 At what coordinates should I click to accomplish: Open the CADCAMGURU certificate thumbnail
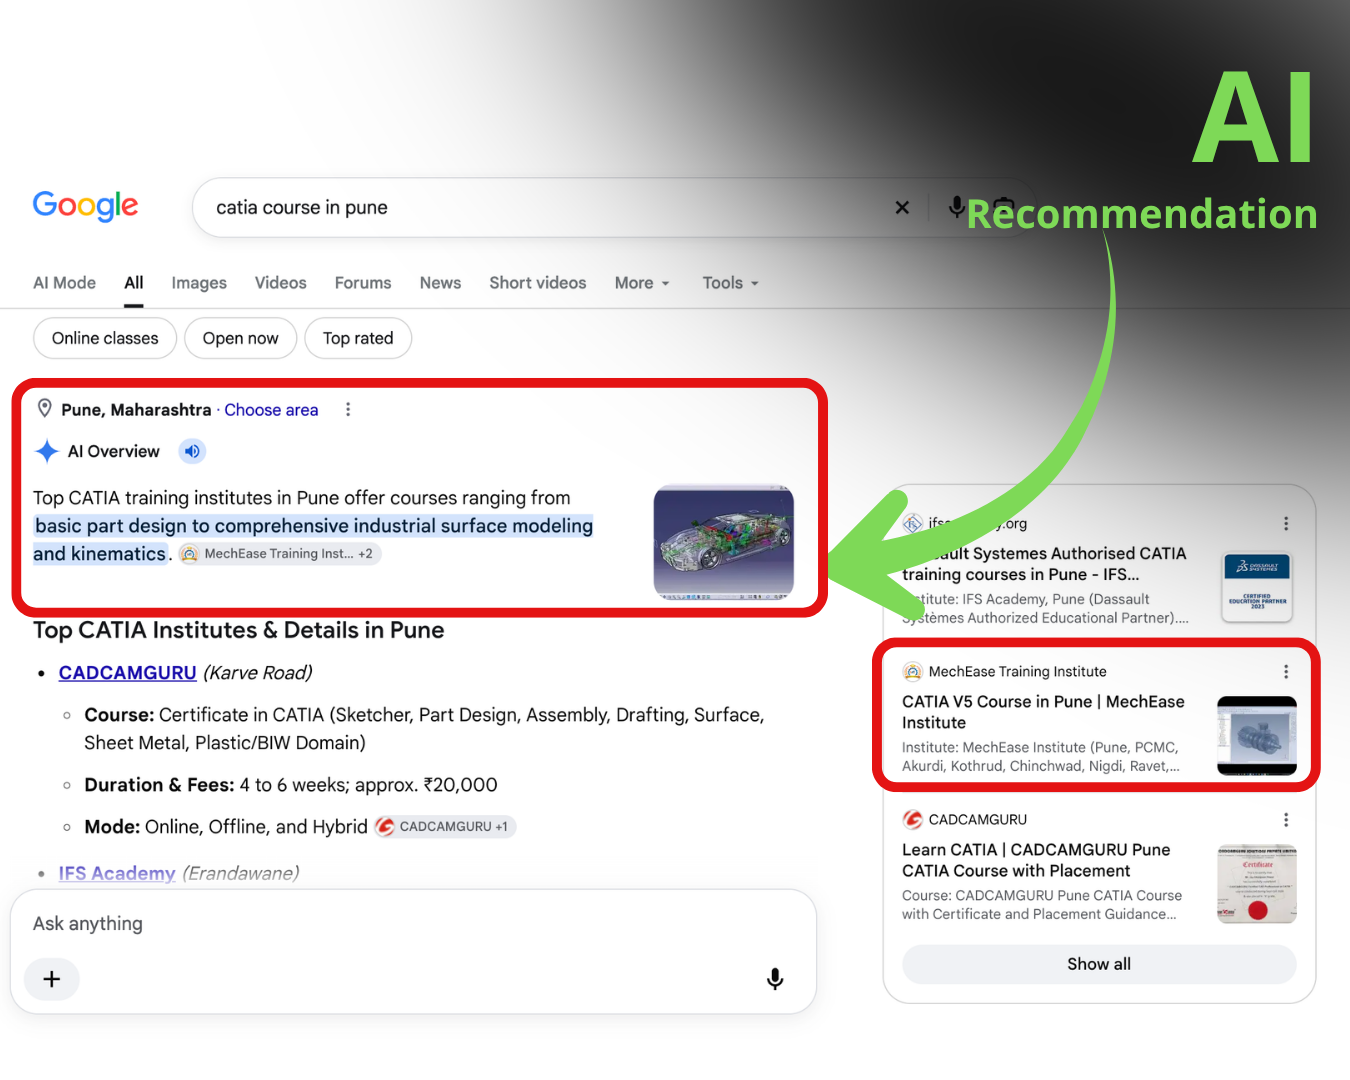pyautogui.click(x=1257, y=883)
